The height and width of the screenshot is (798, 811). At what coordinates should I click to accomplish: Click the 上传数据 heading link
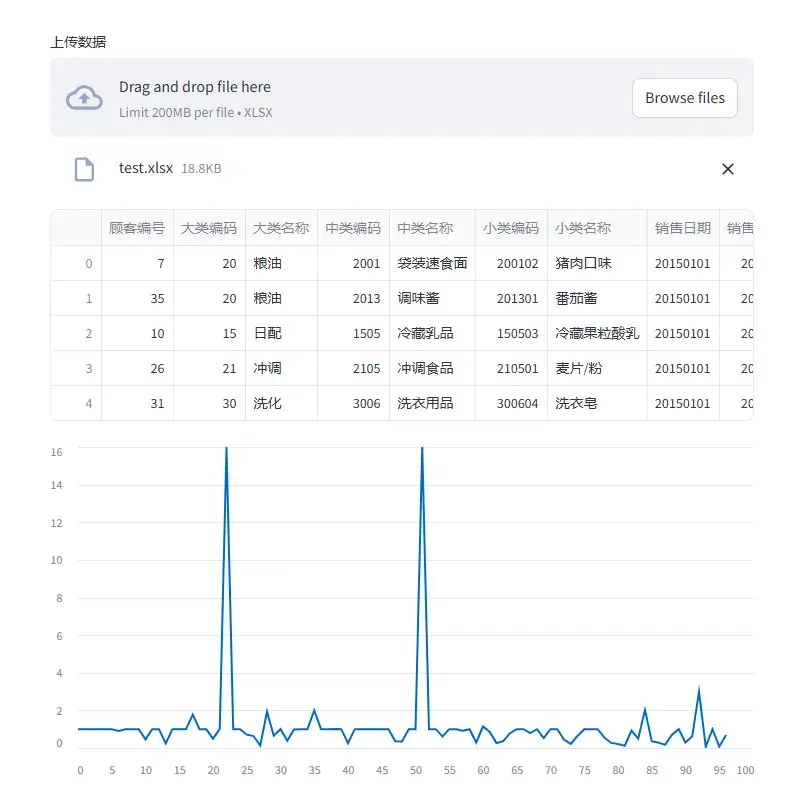[79, 42]
